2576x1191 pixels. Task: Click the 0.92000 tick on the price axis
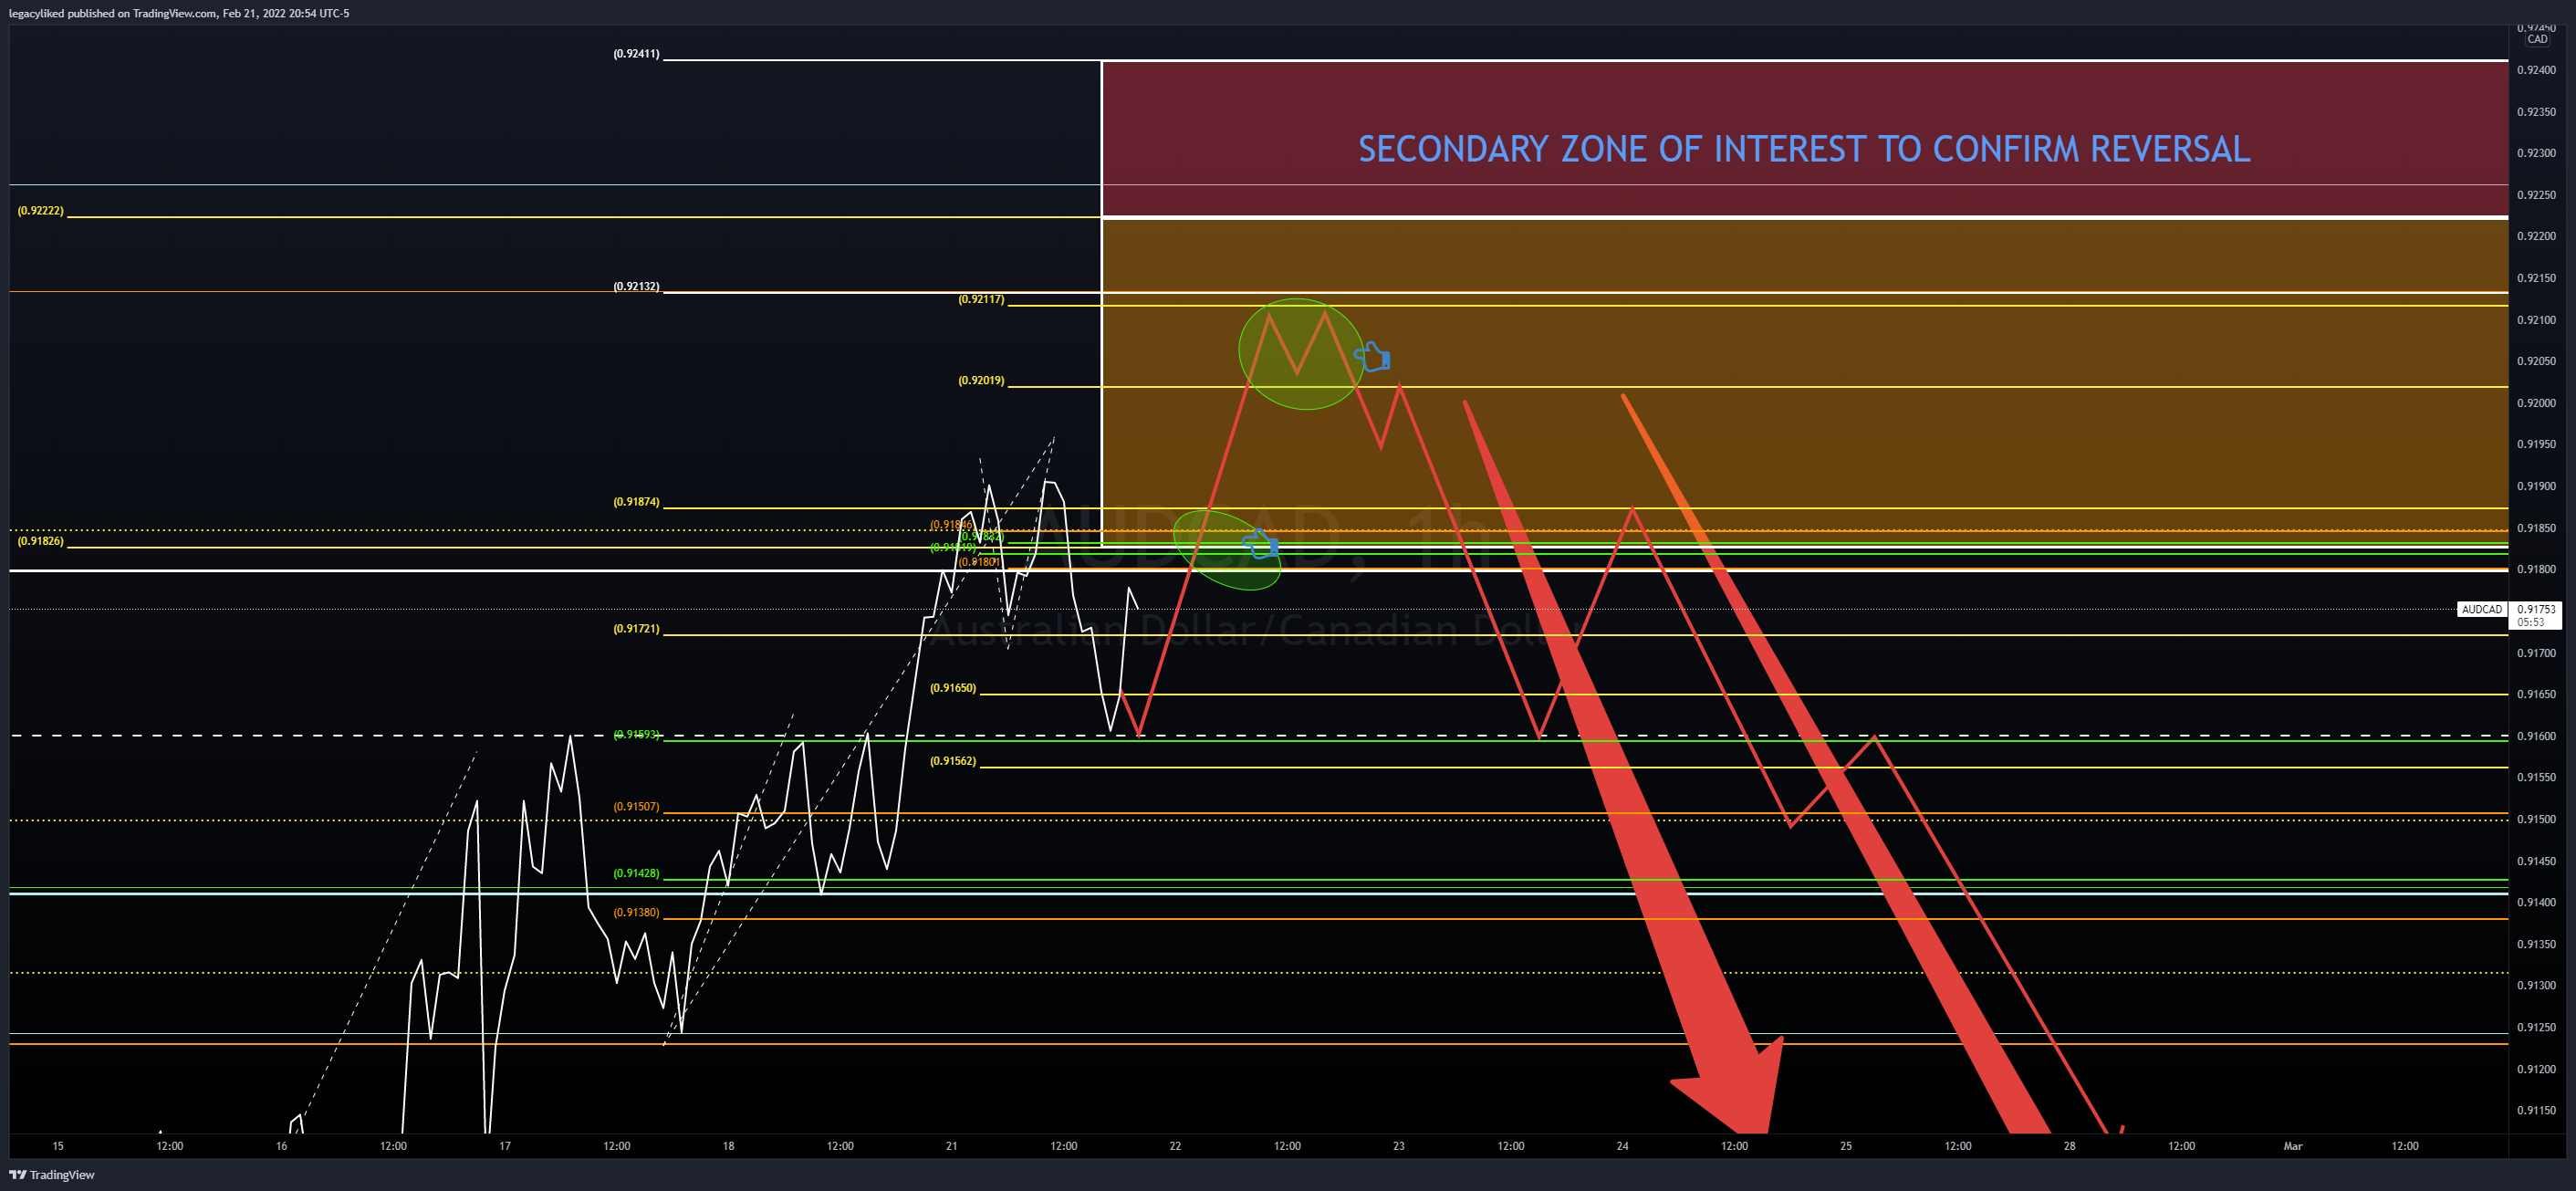click(x=2536, y=403)
